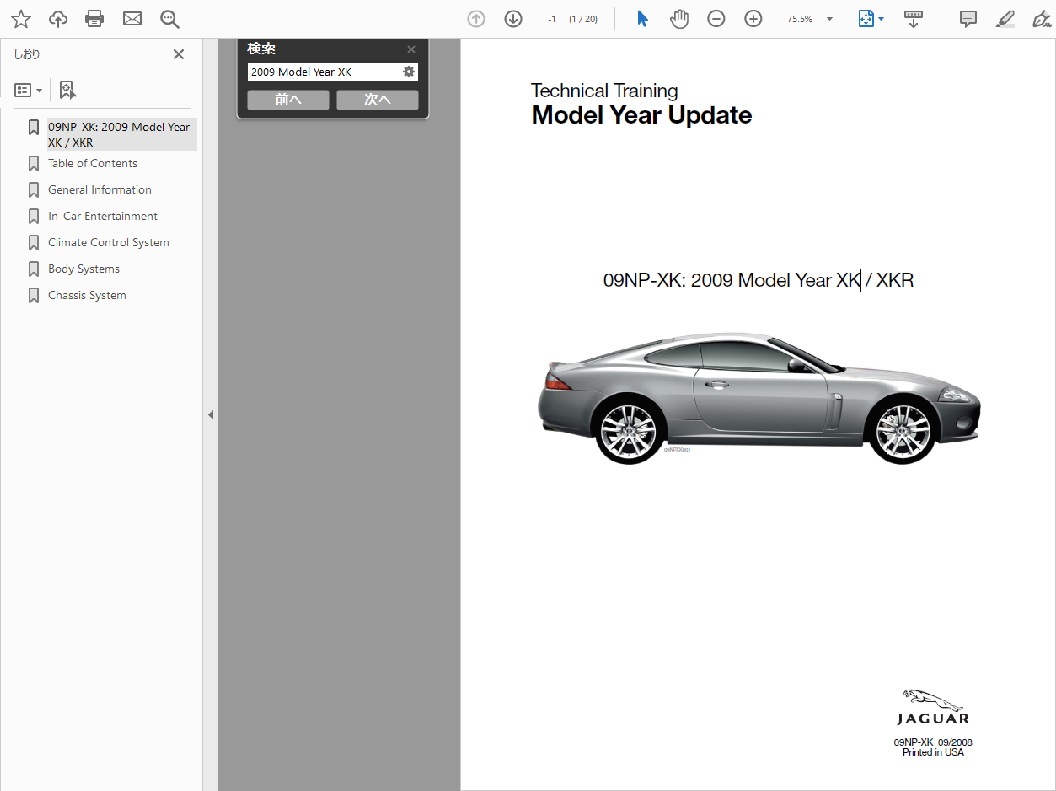Open the Body Systems bookmark
Viewport: 1056px width, 791px height.
[x=84, y=269]
